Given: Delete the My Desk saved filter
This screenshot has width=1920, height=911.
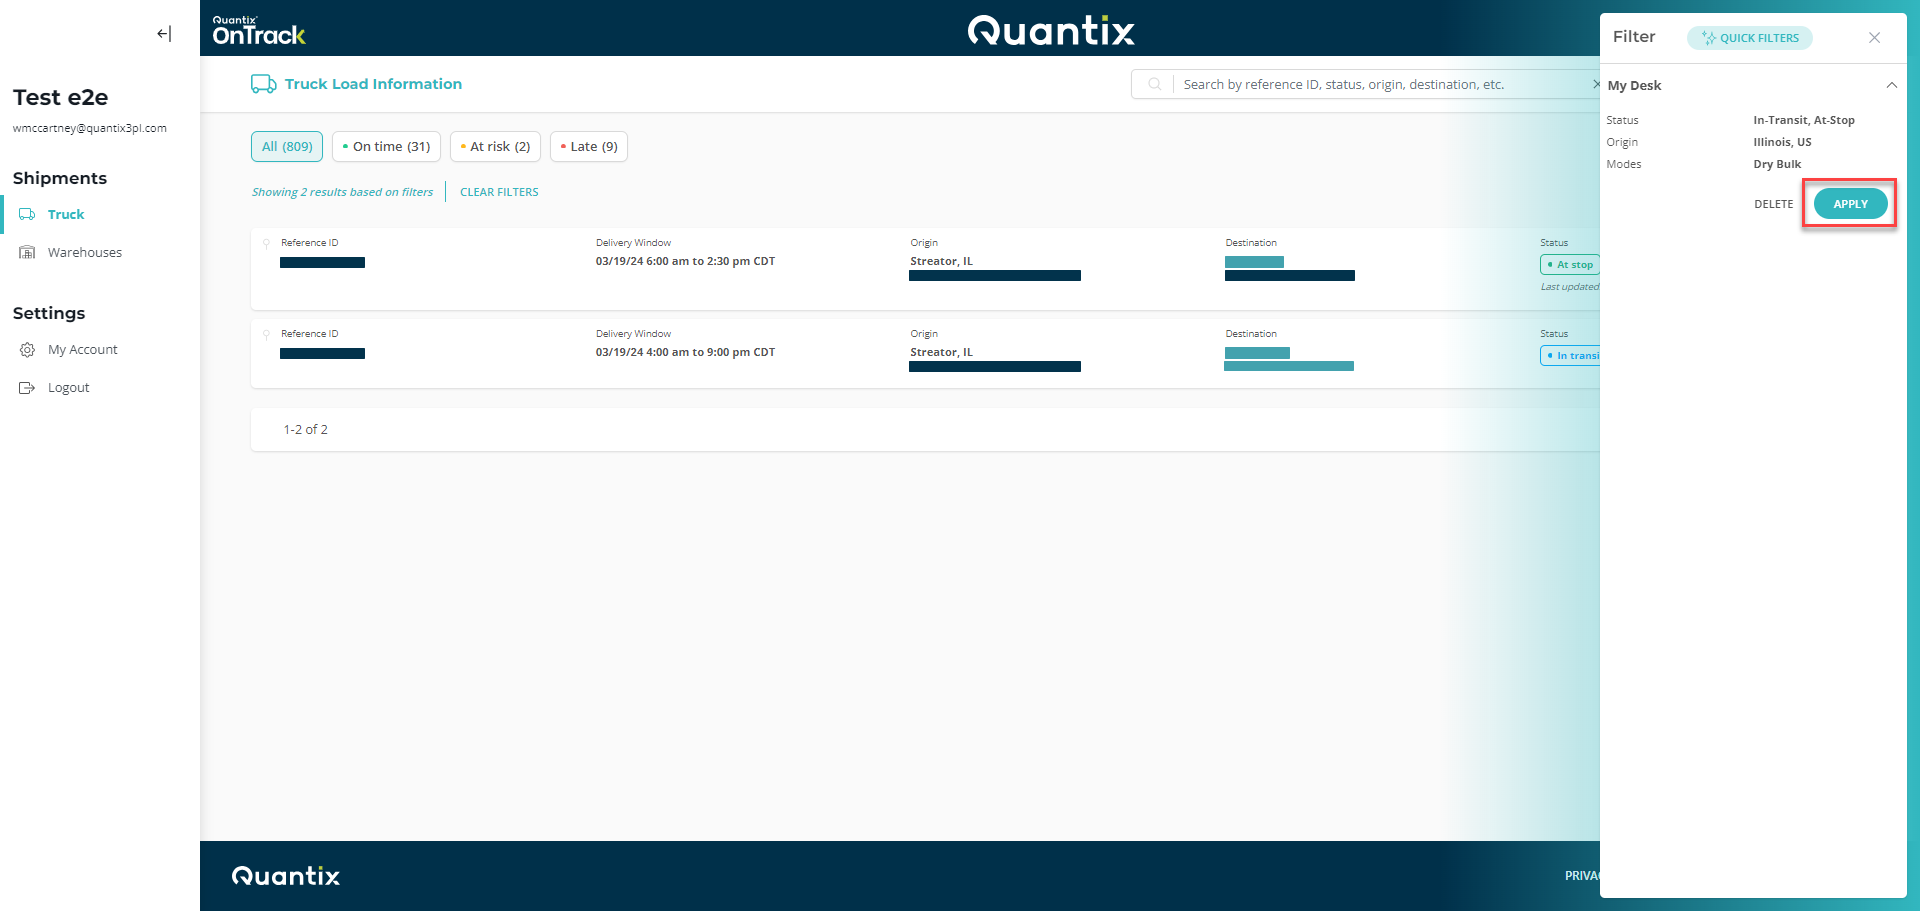Looking at the screenshot, I should coord(1773,204).
